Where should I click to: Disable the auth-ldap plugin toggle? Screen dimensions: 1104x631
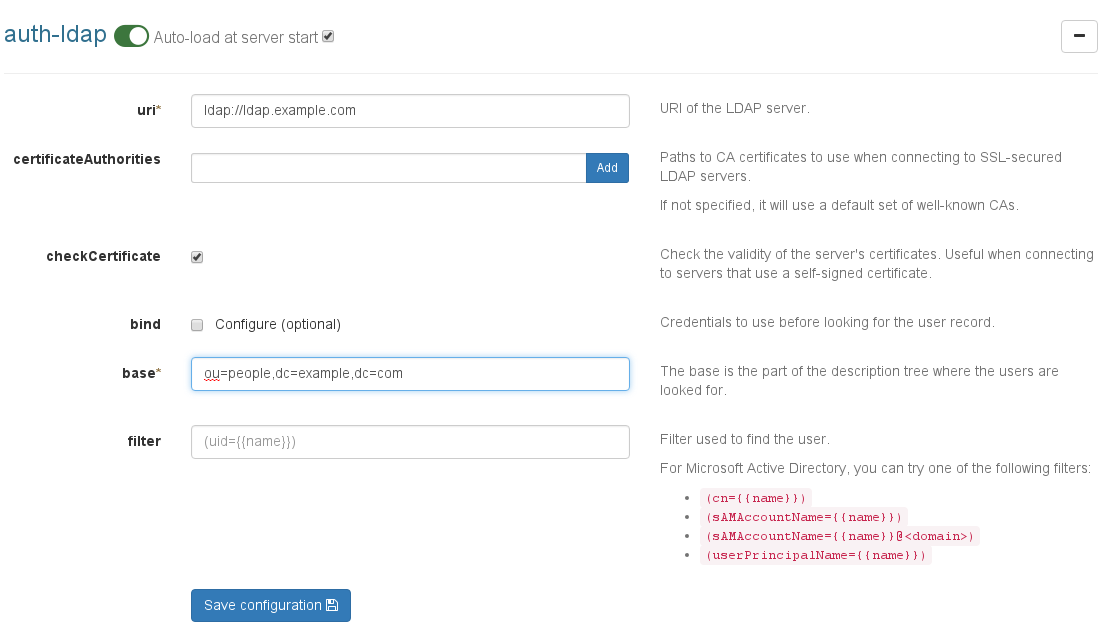131,34
